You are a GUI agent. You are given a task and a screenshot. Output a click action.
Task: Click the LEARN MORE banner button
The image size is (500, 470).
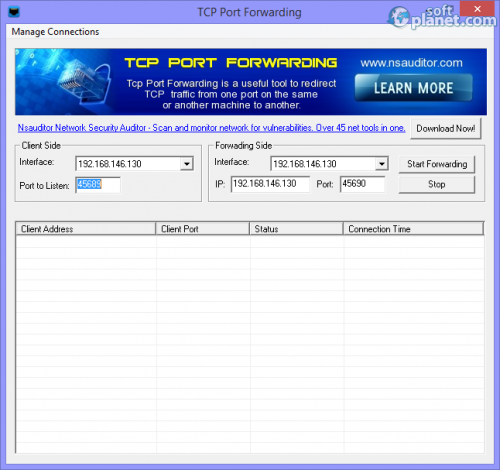[413, 88]
